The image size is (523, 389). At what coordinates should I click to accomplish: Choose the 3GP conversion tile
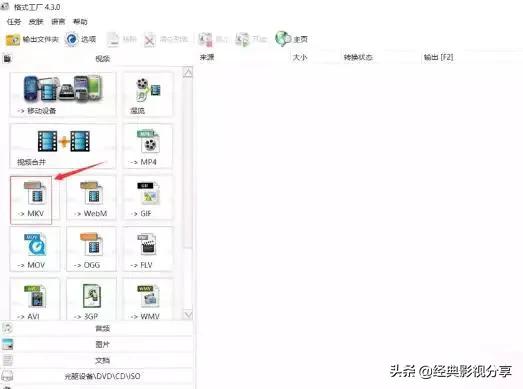tap(91, 300)
